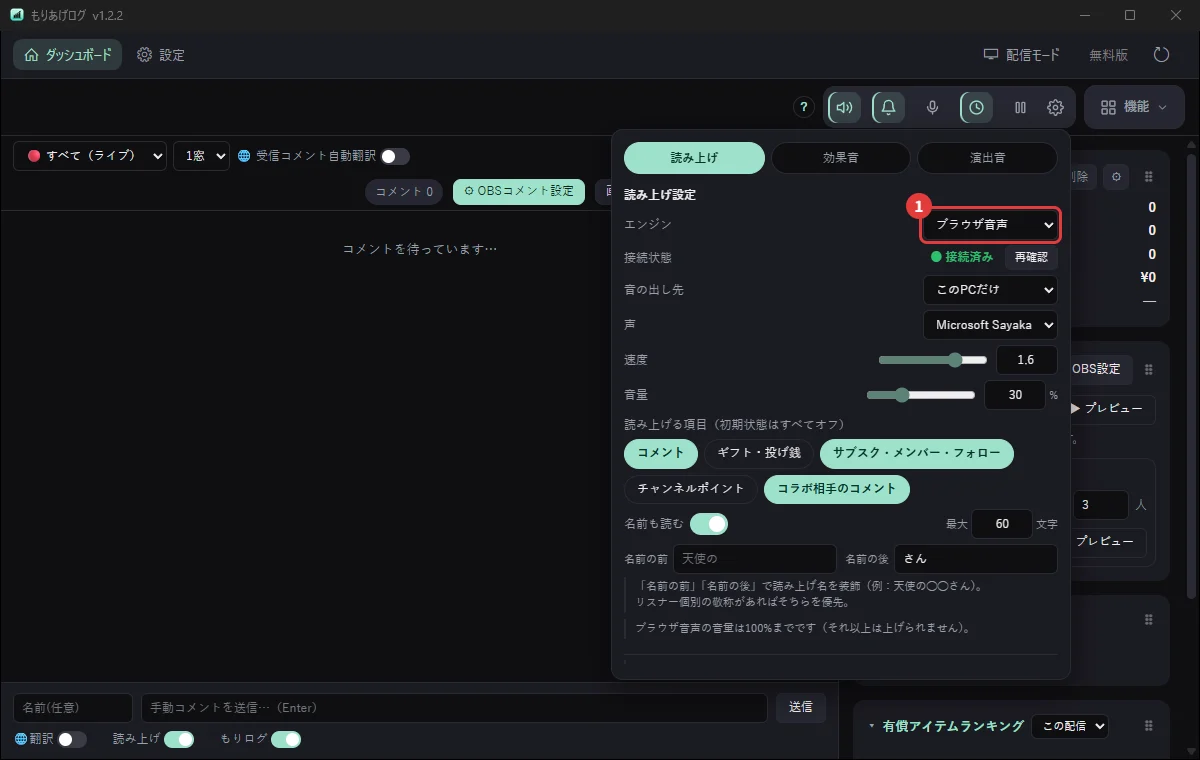Click the 名前の後 field containing さん
This screenshot has height=760, width=1200.
[x=976, y=559]
